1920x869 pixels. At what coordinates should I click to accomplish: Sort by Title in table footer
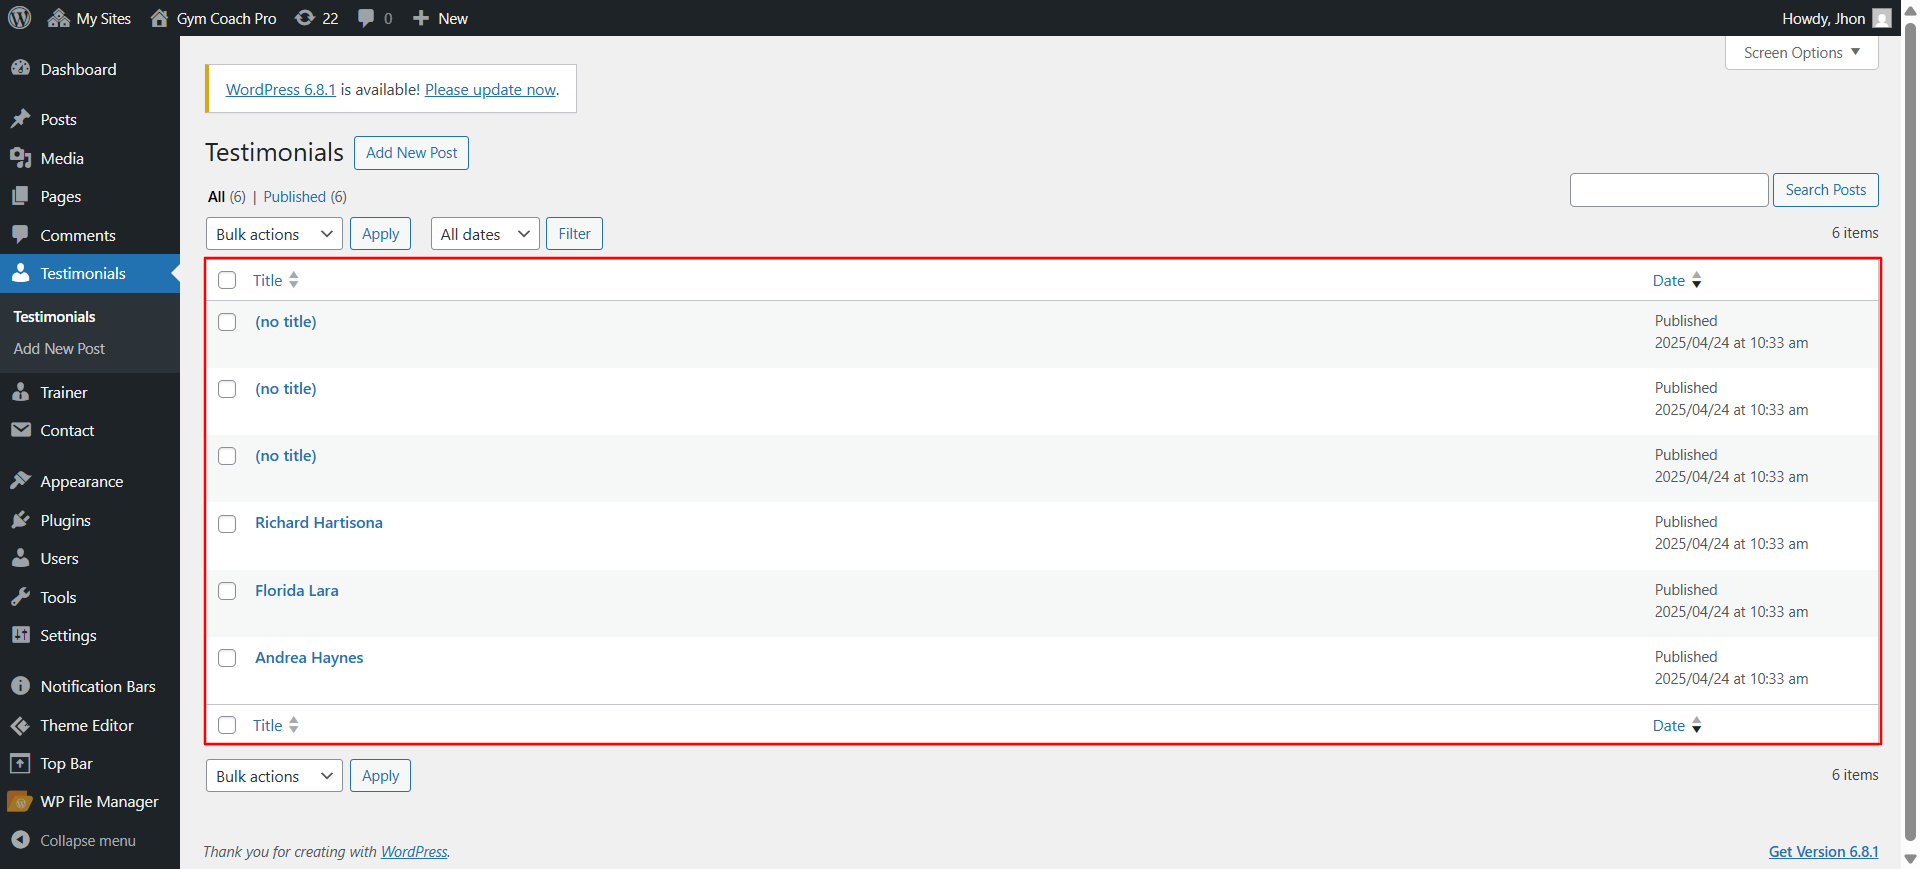click(275, 725)
